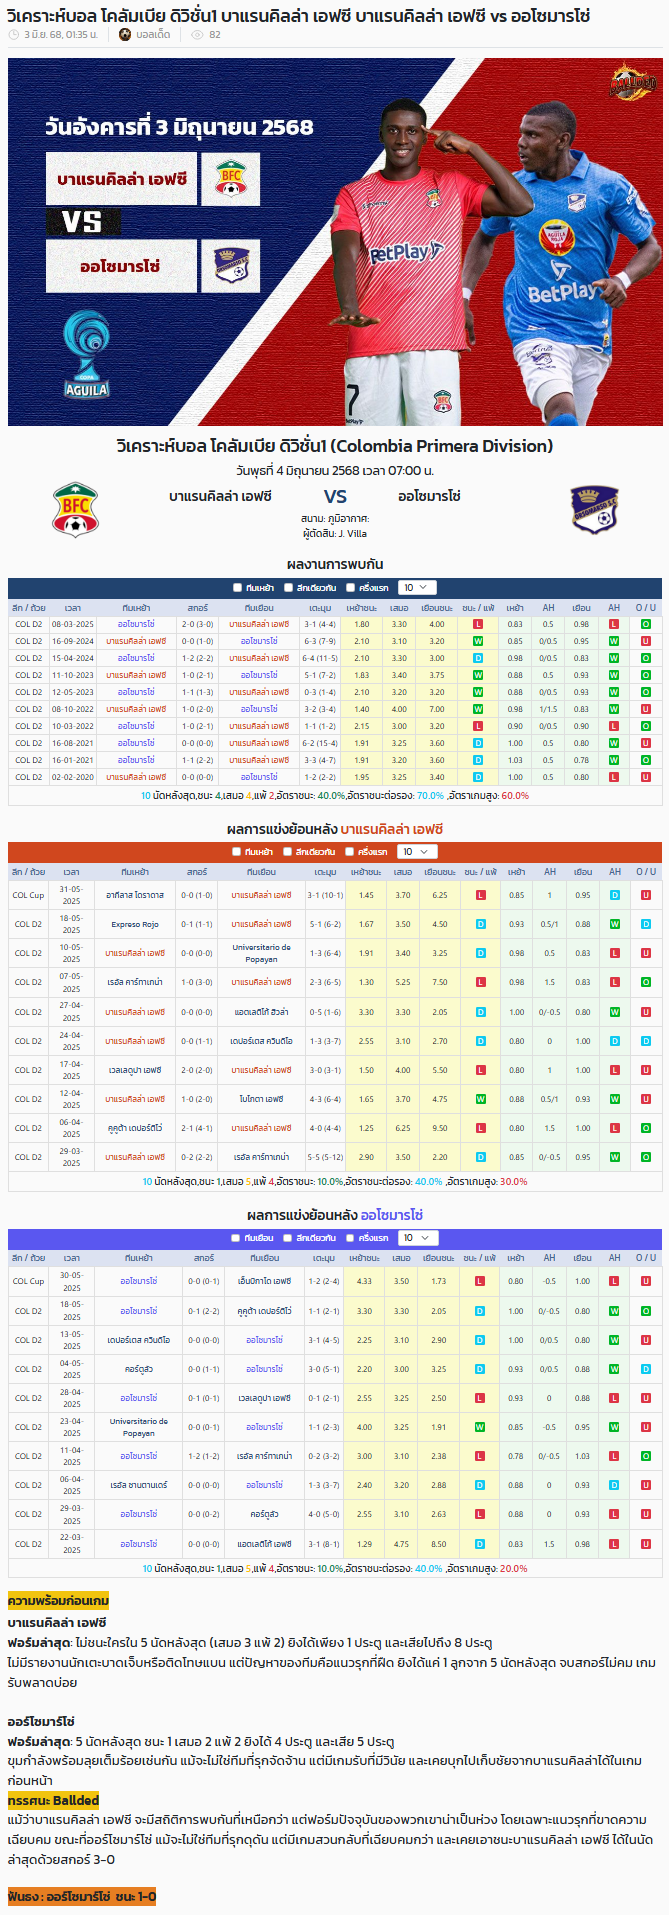The height and width of the screenshot is (1915, 669).
Task: Open the match-count dropdown in the Orsomarso form table
Action: pos(416,1238)
